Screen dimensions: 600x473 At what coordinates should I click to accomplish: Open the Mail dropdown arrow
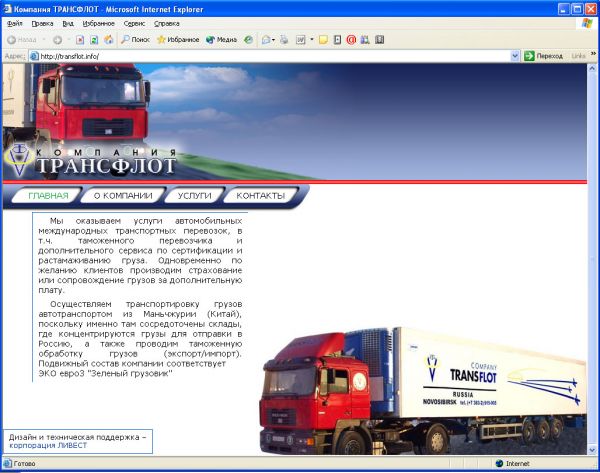(x=273, y=40)
